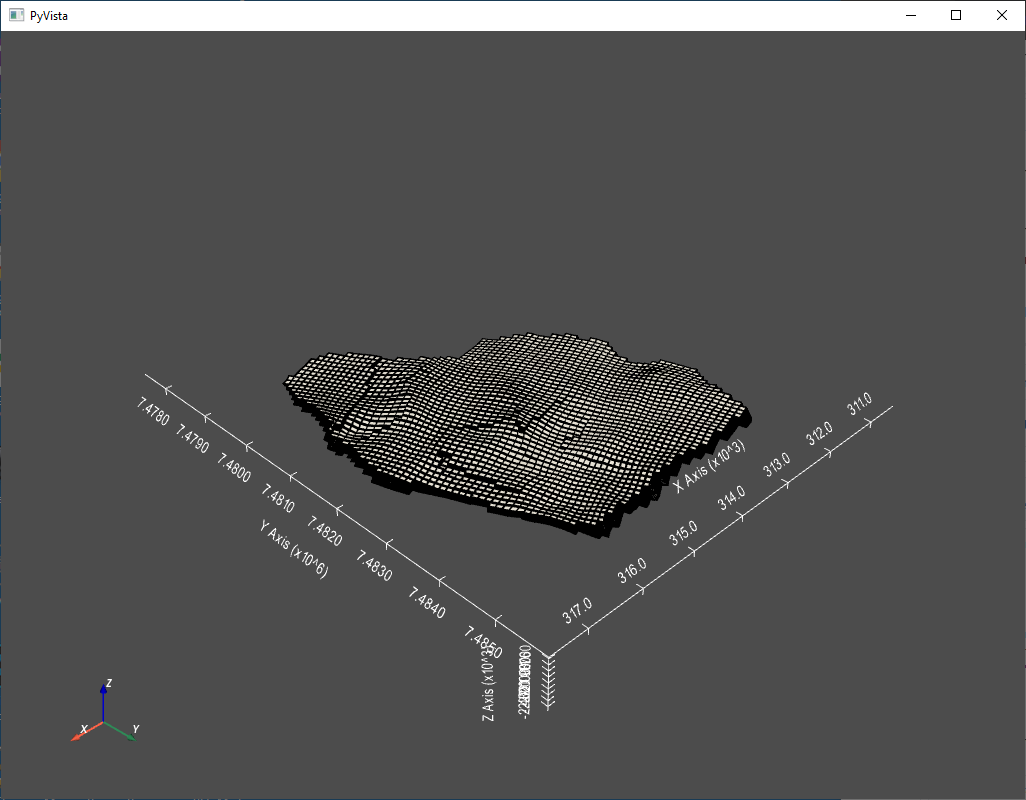
Task: Click the center of the terrain mesh
Action: pyautogui.click(x=510, y=430)
